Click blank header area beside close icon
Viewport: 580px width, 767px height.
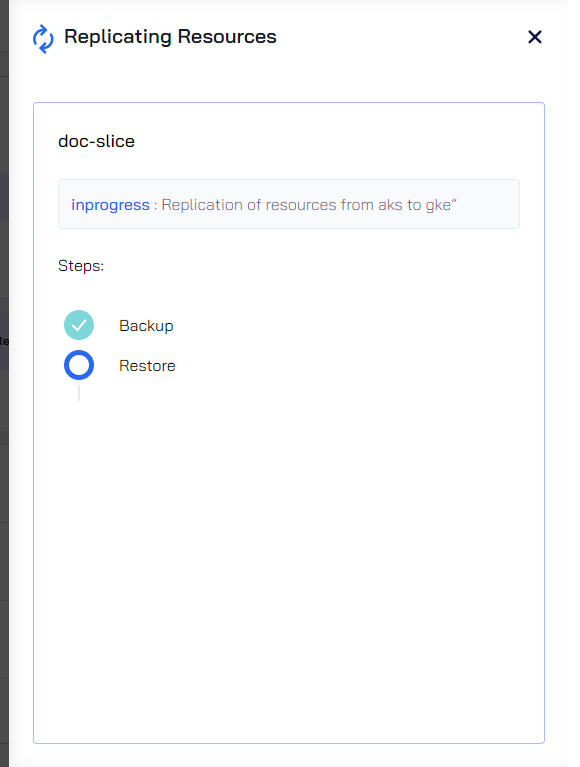tap(401, 37)
